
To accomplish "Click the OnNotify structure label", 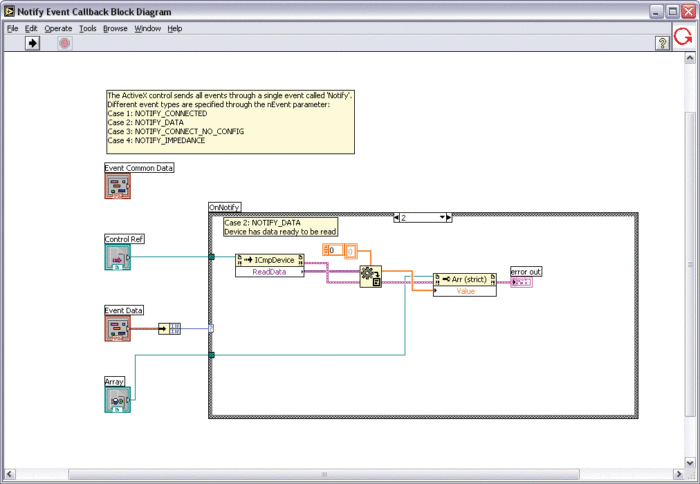I will click(x=225, y=207).
